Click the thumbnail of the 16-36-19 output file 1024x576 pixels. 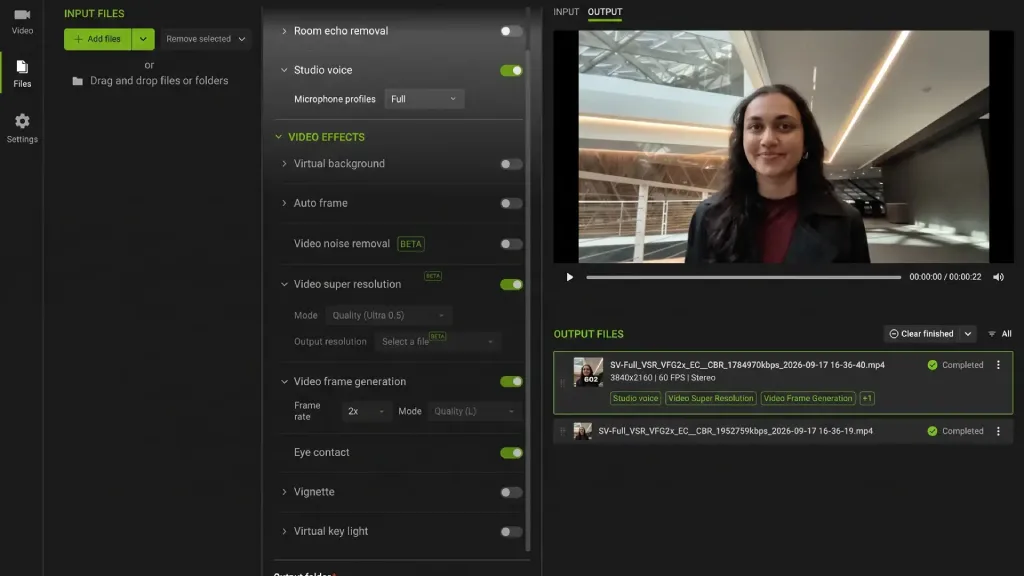pyautogui.click(x=583, y=431)
